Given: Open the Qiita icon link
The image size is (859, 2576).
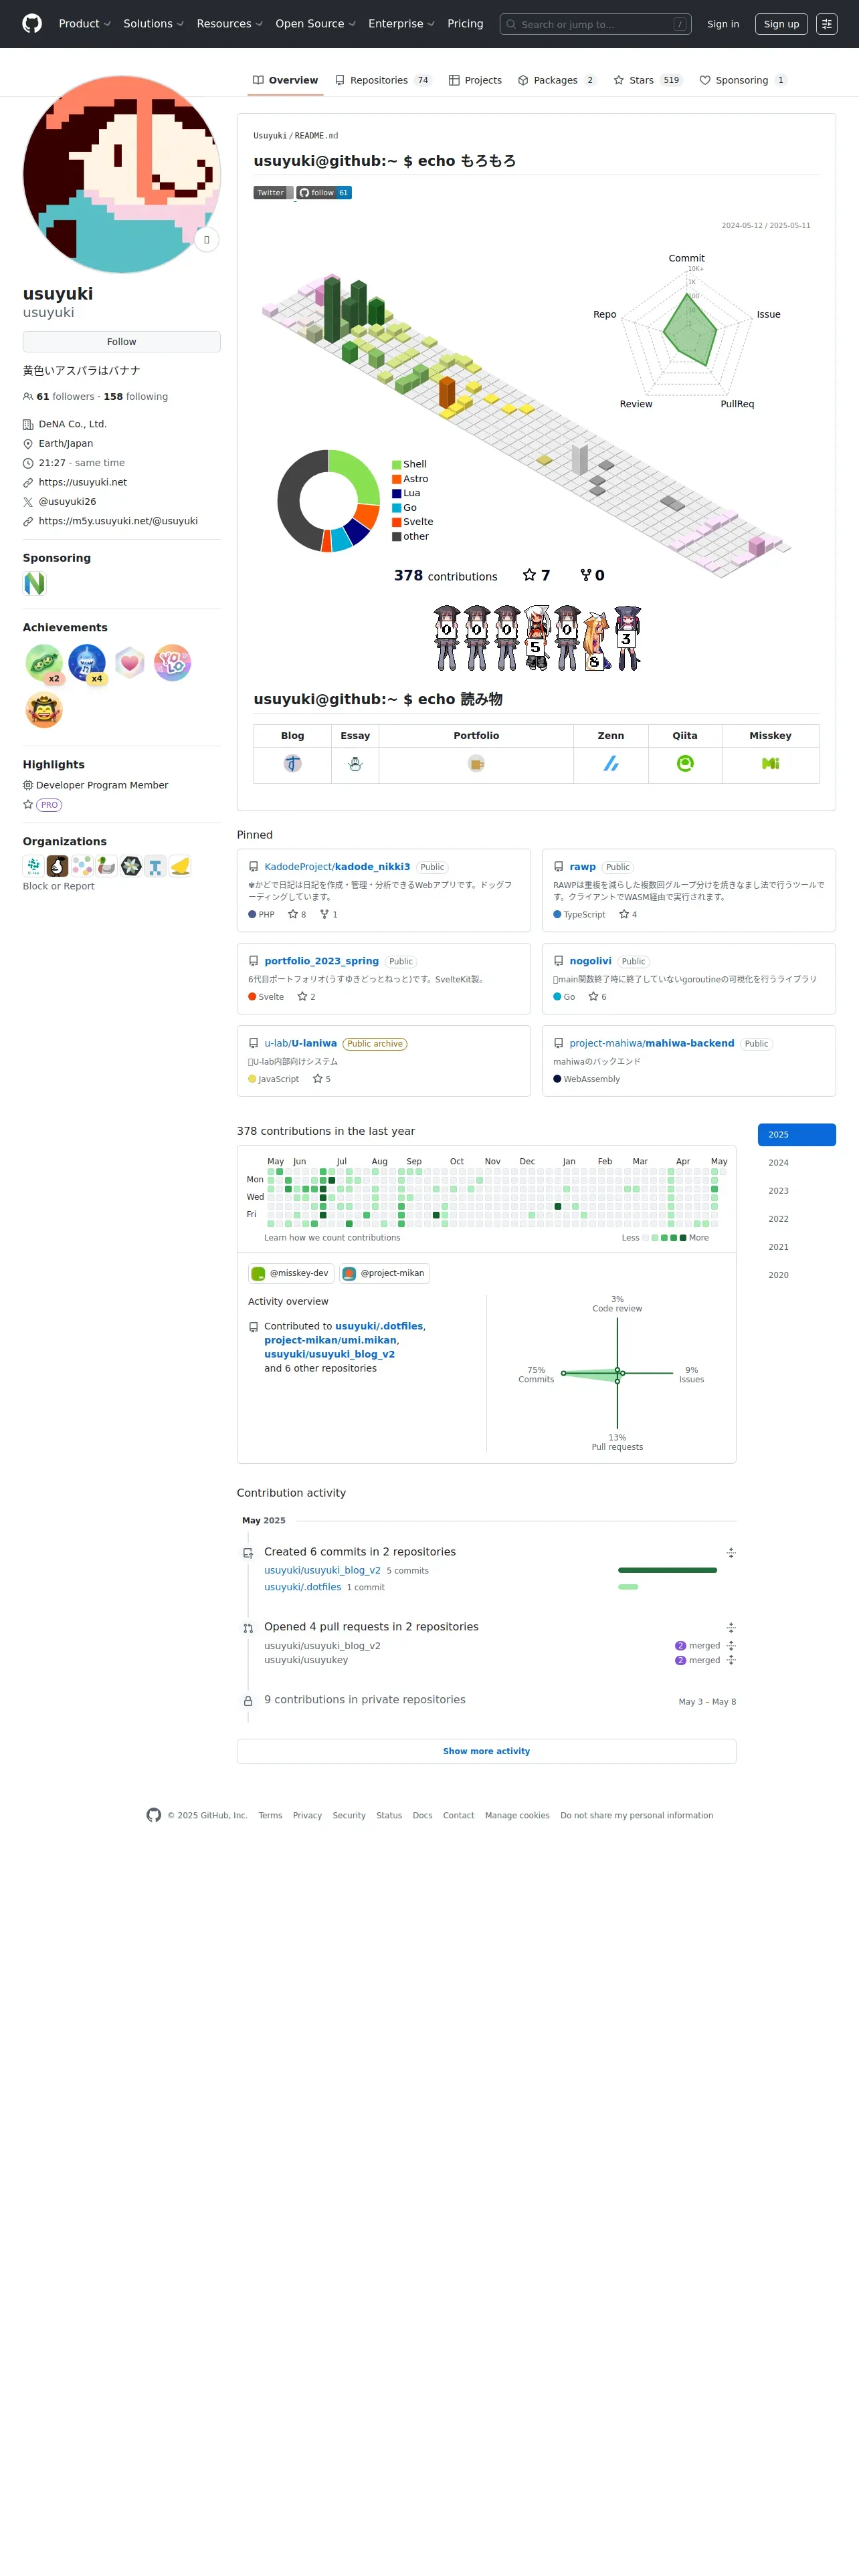Looking at the screenshot, I should [x=685, y=764].
